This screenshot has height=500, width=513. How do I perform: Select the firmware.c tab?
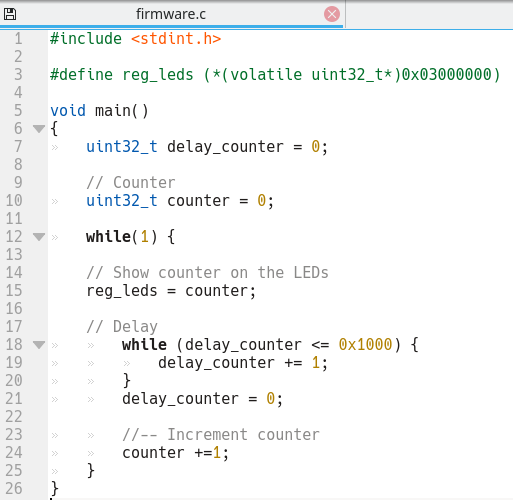(x=171, y=14)
